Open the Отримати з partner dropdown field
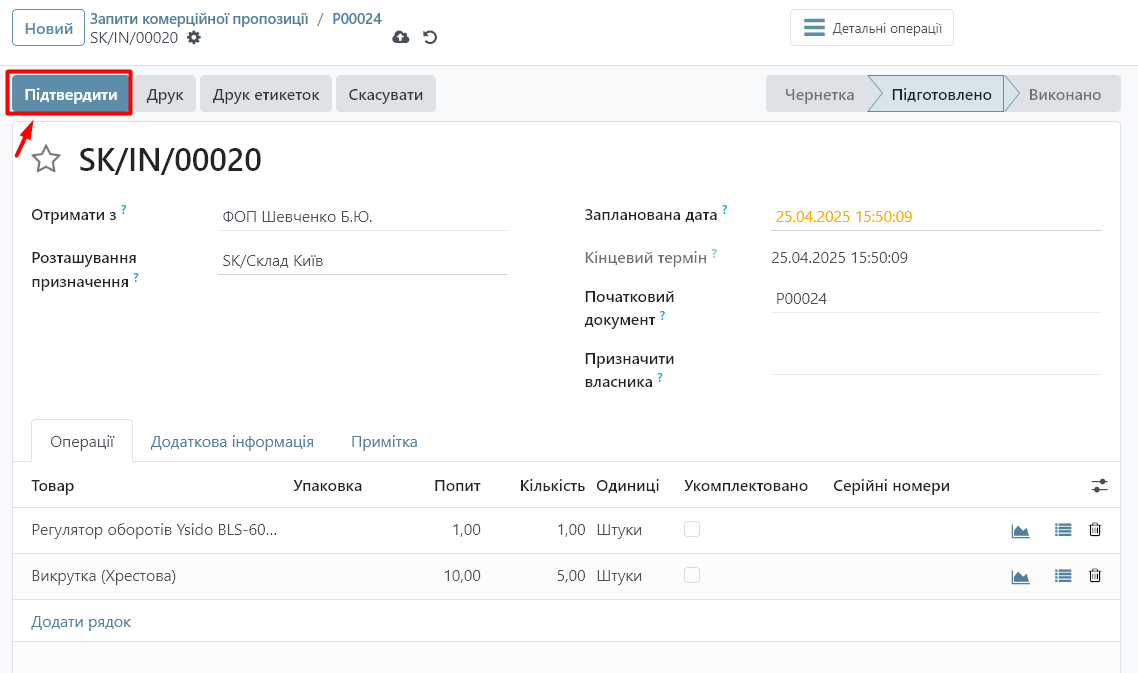The height and width of the screenshot is (673, 1138). click(362, 216)
